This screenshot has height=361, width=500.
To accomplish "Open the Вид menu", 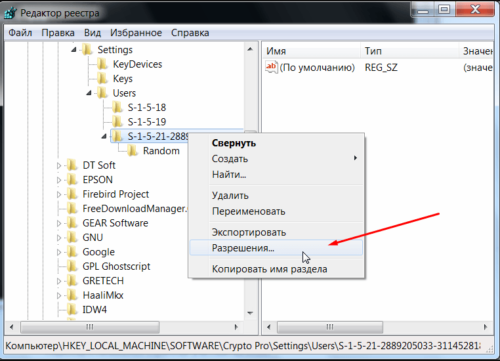I will tap(92, 33).
